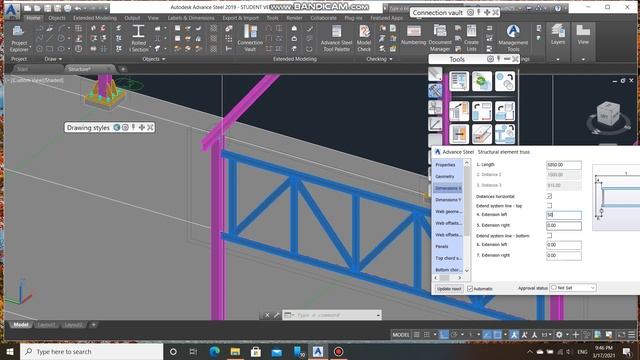Select Dimensions Y in the truss dialog list
The height and width of the screenshot is (360, 640).
coord(448,200)
